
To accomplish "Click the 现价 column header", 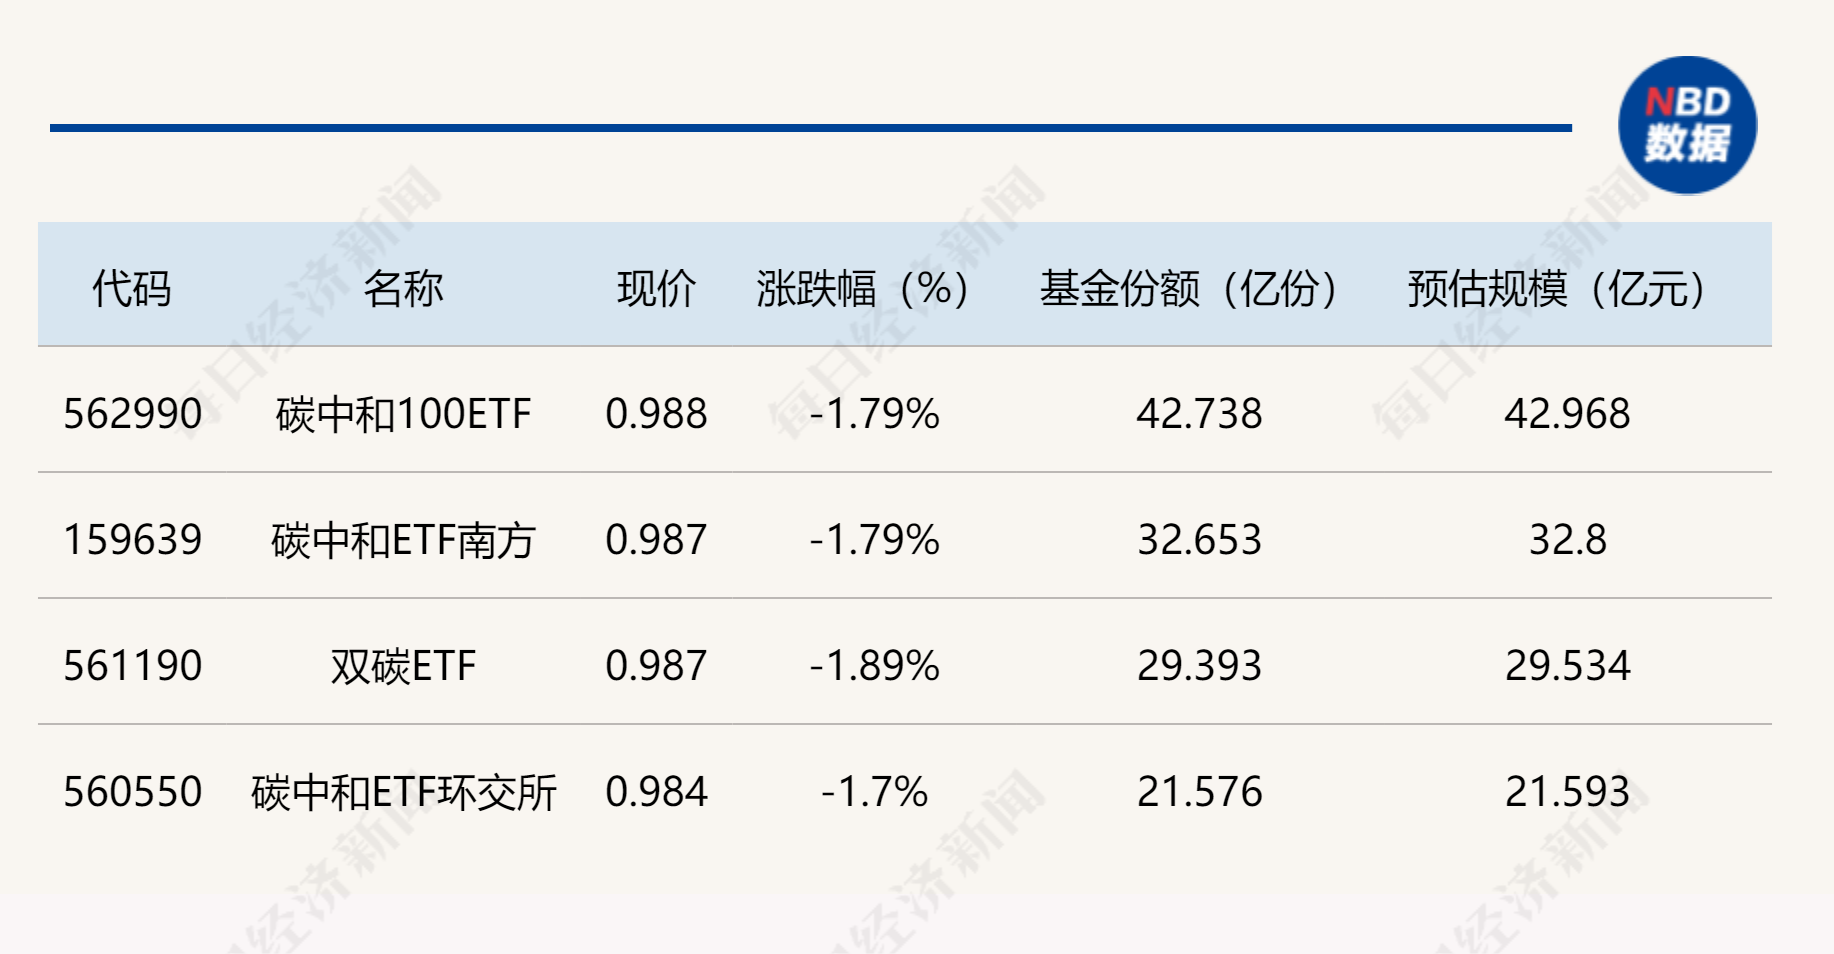I will click(x=656, y=289).
